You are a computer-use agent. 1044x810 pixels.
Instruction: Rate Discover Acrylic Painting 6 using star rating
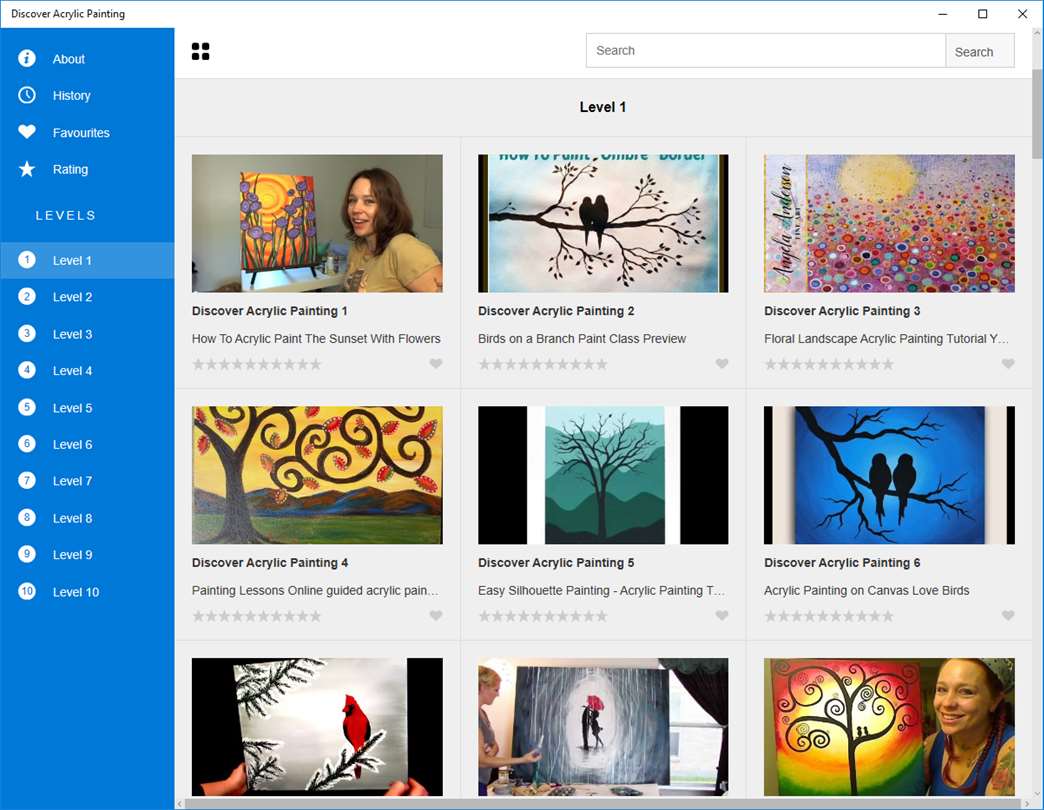pyautogui.click(x=829, y=616)
